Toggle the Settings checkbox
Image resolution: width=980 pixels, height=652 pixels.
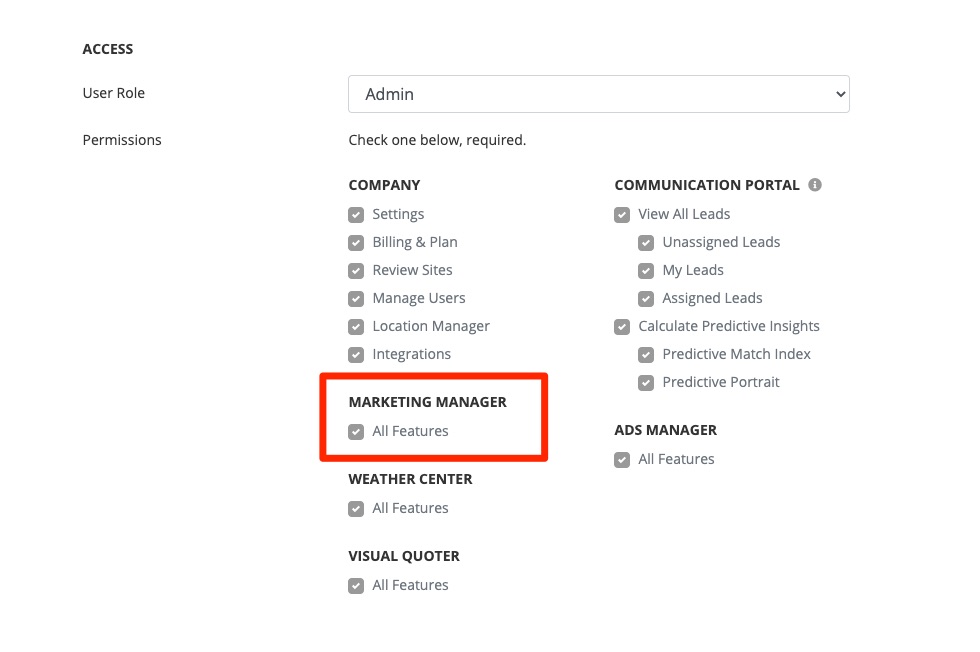(356, 214)
